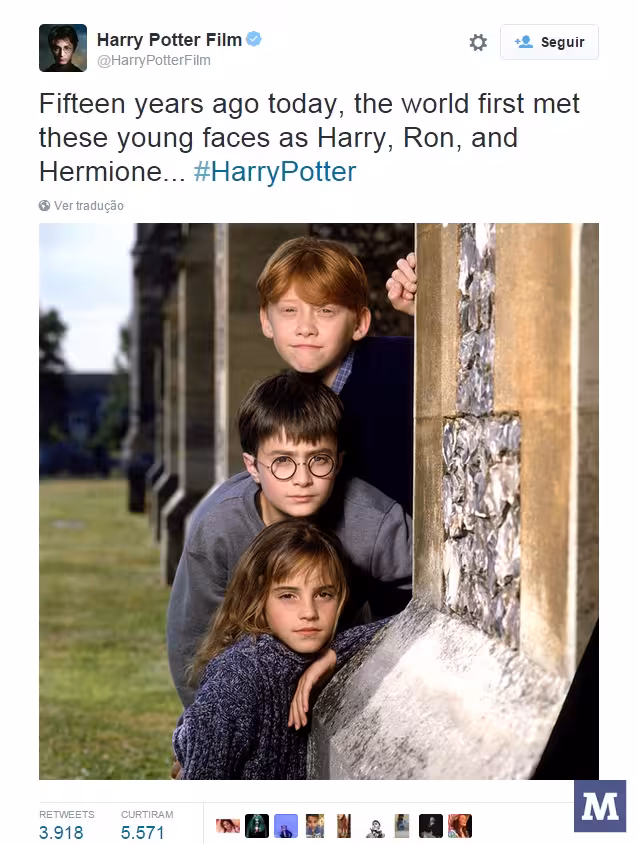Open the dark liker avatar second from last
This screenshot has height=844, width=638.
click(431, 826)
